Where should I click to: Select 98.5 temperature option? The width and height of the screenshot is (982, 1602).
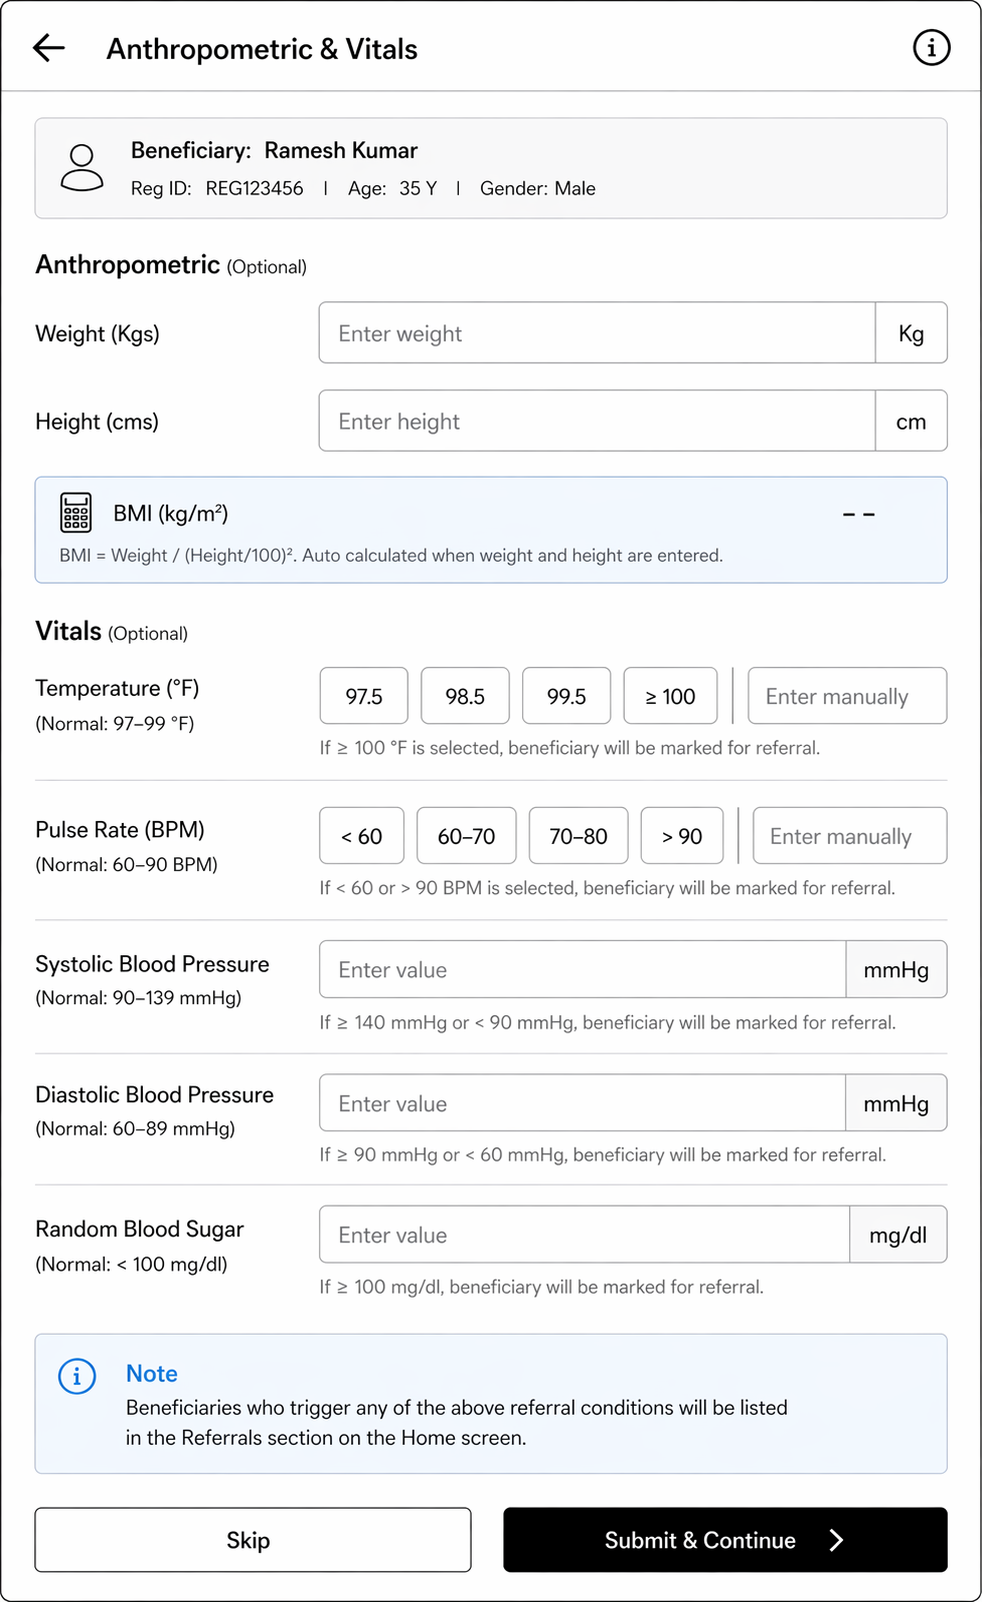pyautogui.click(x=465, y=696)
